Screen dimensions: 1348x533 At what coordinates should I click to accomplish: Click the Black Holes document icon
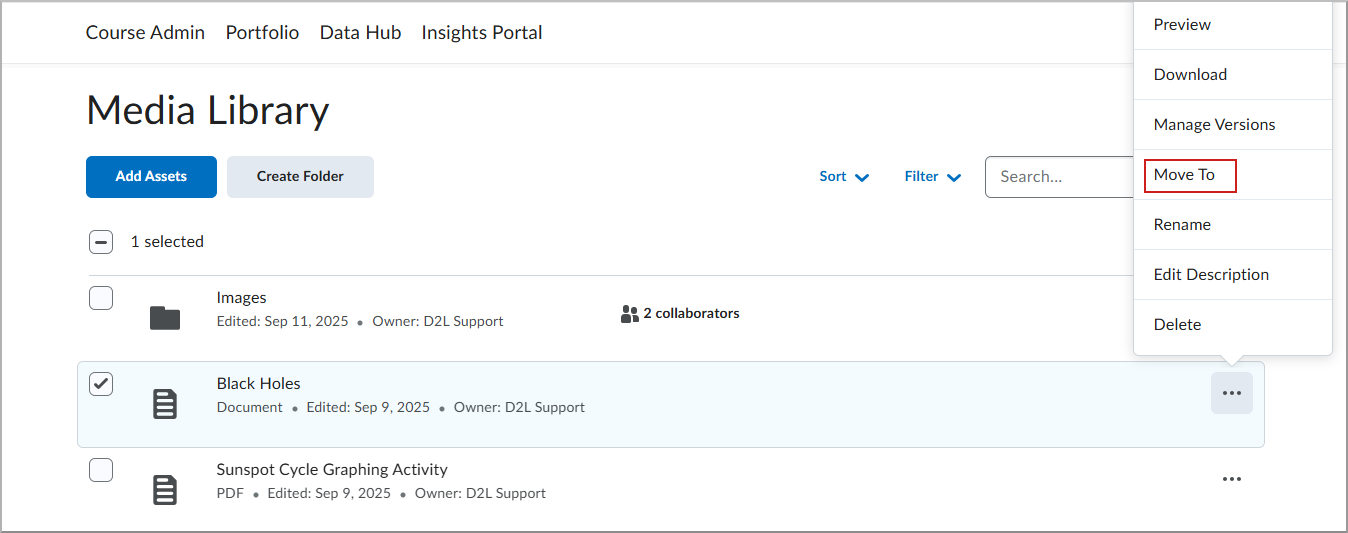click(x=165, y=404)
